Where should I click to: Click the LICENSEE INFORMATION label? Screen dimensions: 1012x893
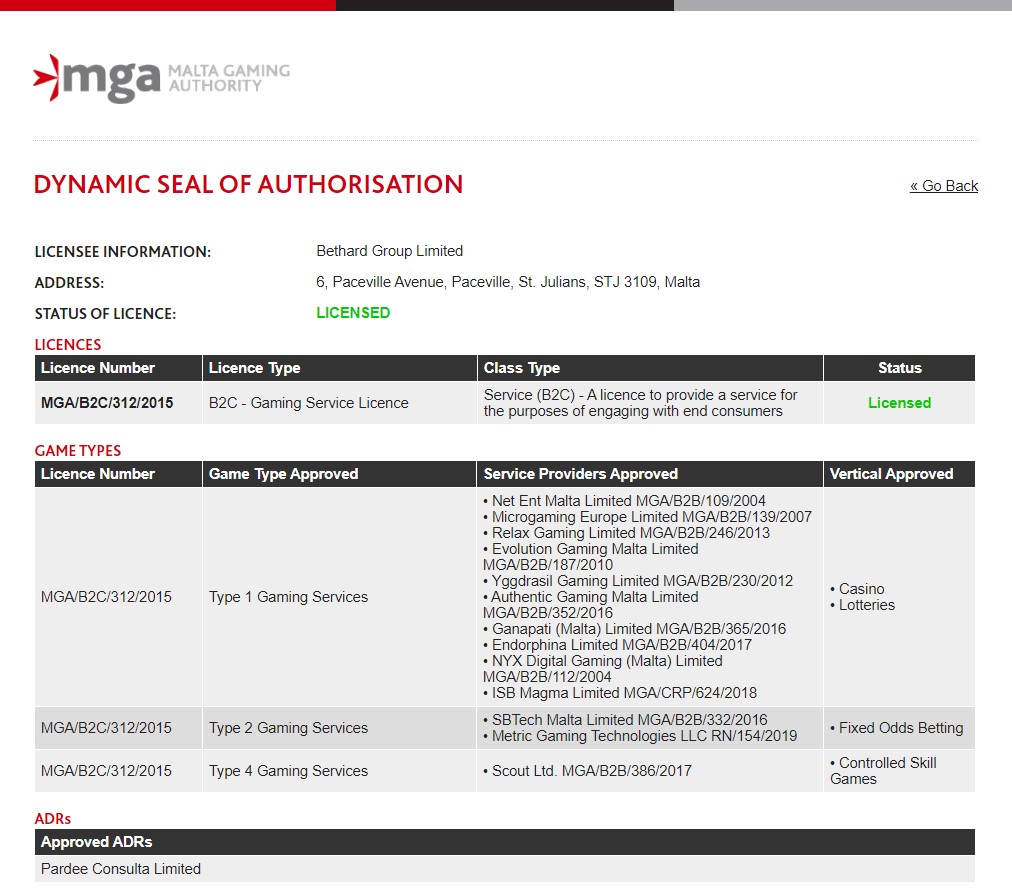tap(123, 252)
